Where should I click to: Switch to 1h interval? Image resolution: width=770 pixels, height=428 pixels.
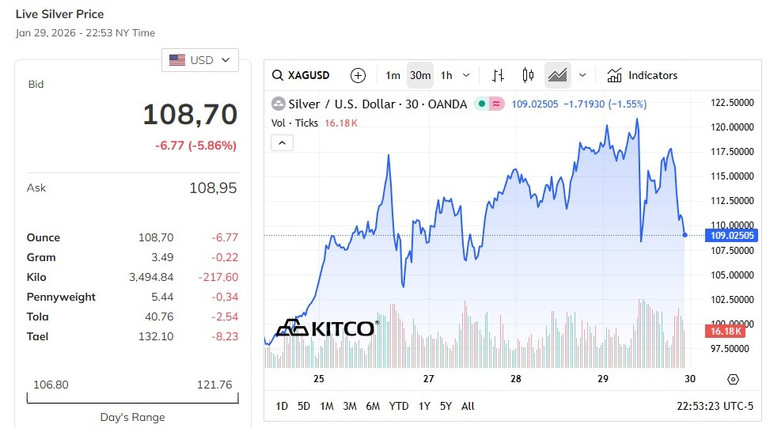[x=447, y=75]
